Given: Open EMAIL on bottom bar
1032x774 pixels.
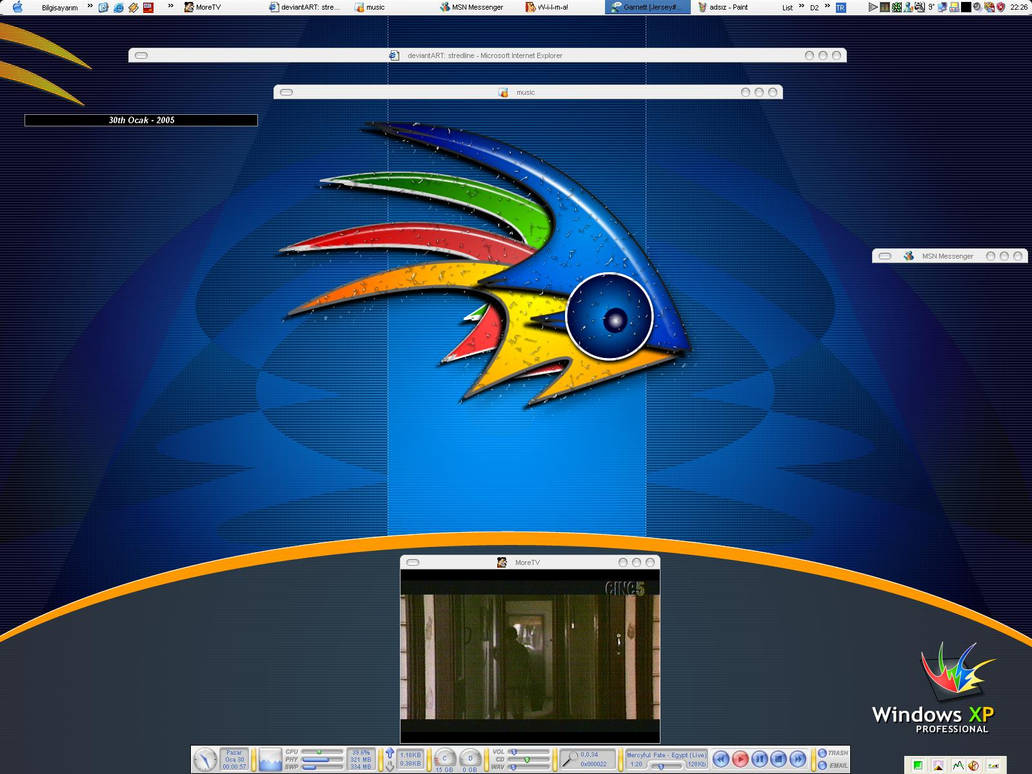Looking at the screenshot, I should pyautogui.click(x=833, y=765).
